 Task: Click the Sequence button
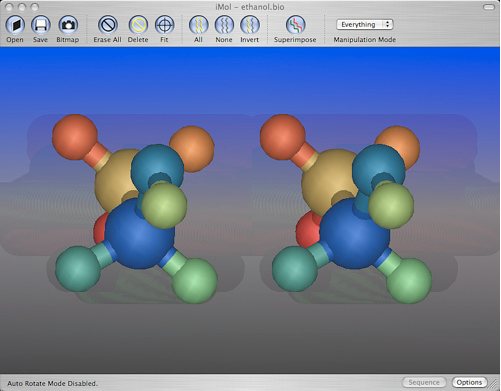tap(424, 382)
